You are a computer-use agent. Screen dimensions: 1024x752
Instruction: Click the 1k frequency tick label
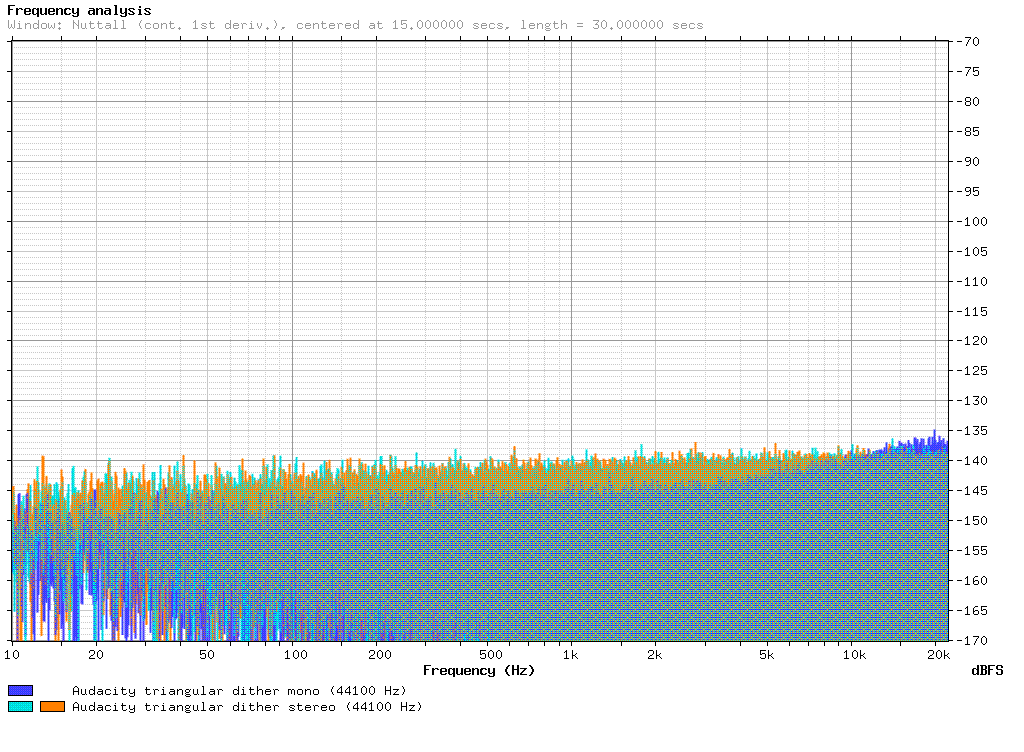[570, 655]
